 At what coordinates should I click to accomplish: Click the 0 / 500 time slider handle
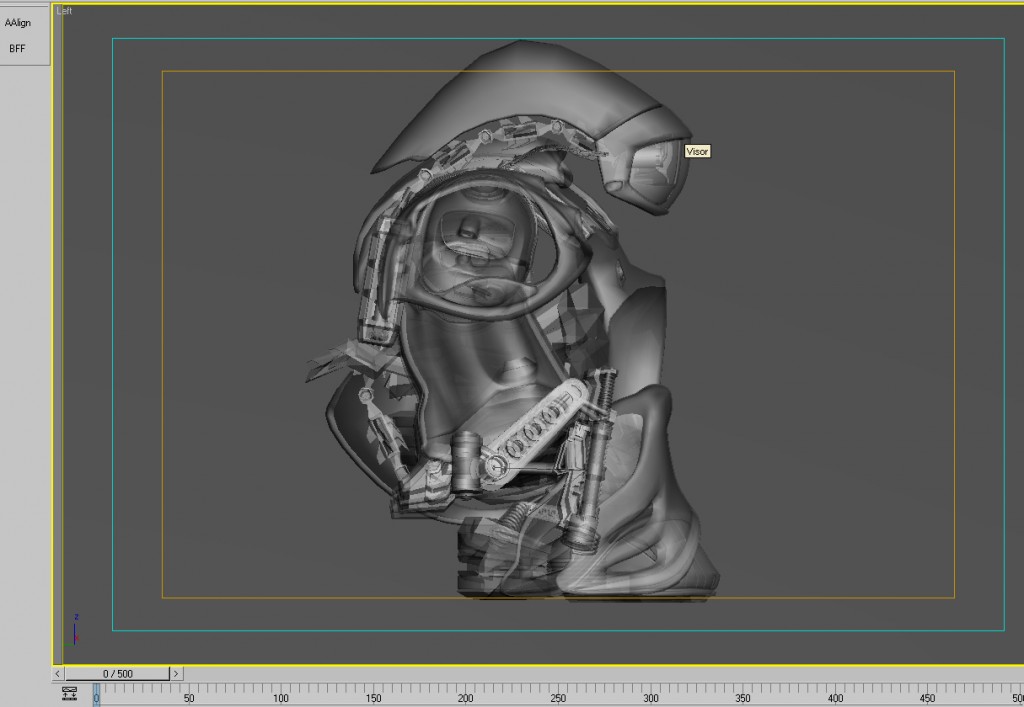click(x=117, y=674)
